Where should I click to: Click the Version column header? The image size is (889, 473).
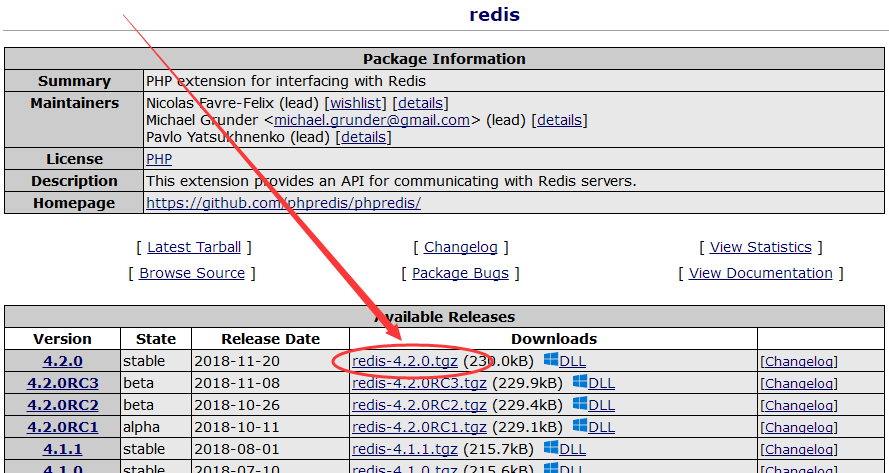(x=62, y=339)
